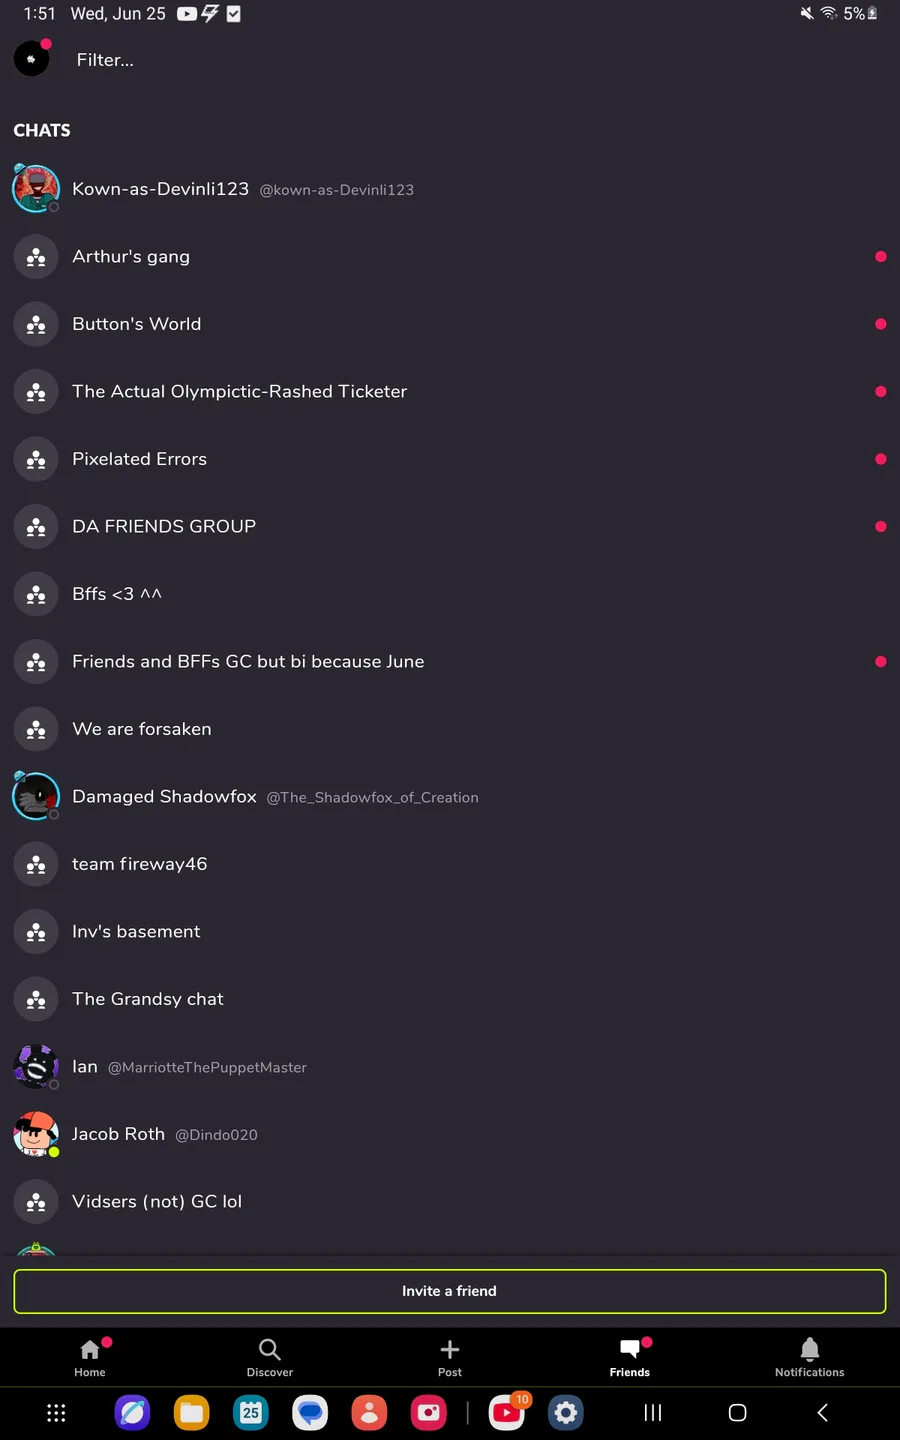Open the Discover search icon
Image resolution: width=900 pixels, height=1440 pixels.
pos(270,1349)
